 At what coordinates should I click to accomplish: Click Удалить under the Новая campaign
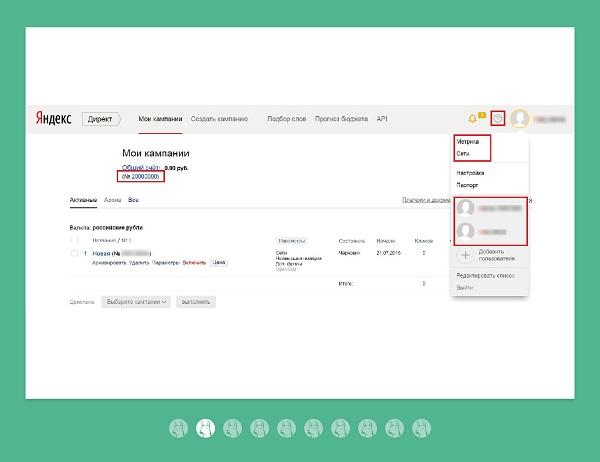[139, 263]
